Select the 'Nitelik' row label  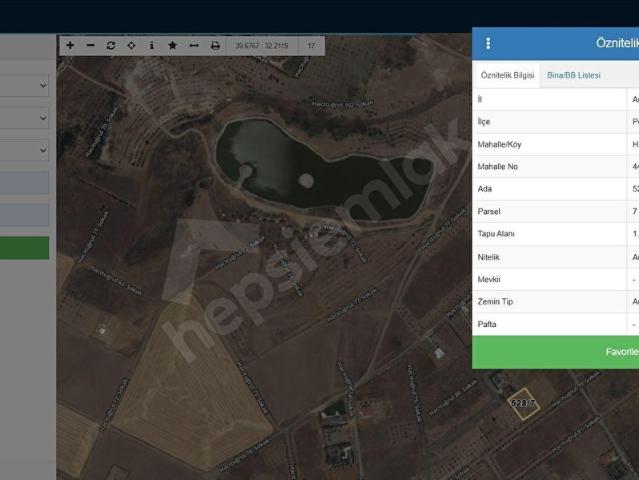(x=488, y=257)
